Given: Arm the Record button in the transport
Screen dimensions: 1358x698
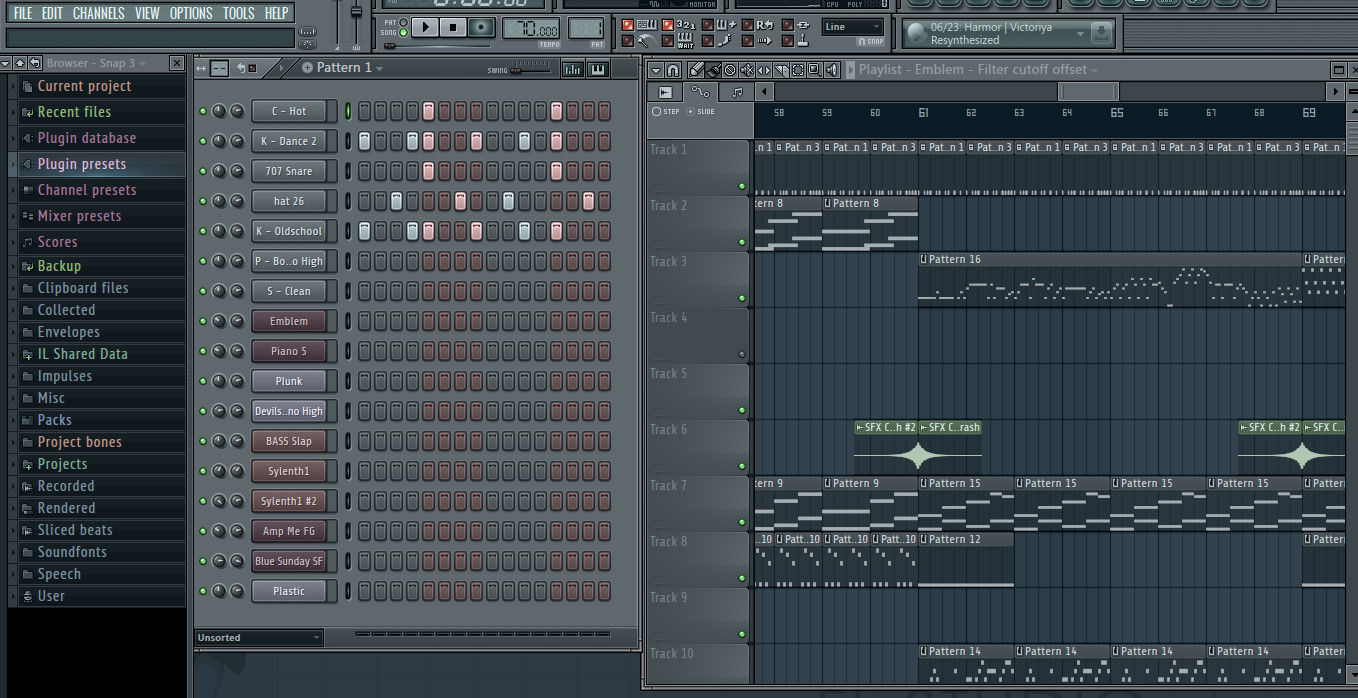Looking at the screenshot, I should [481, 27].
